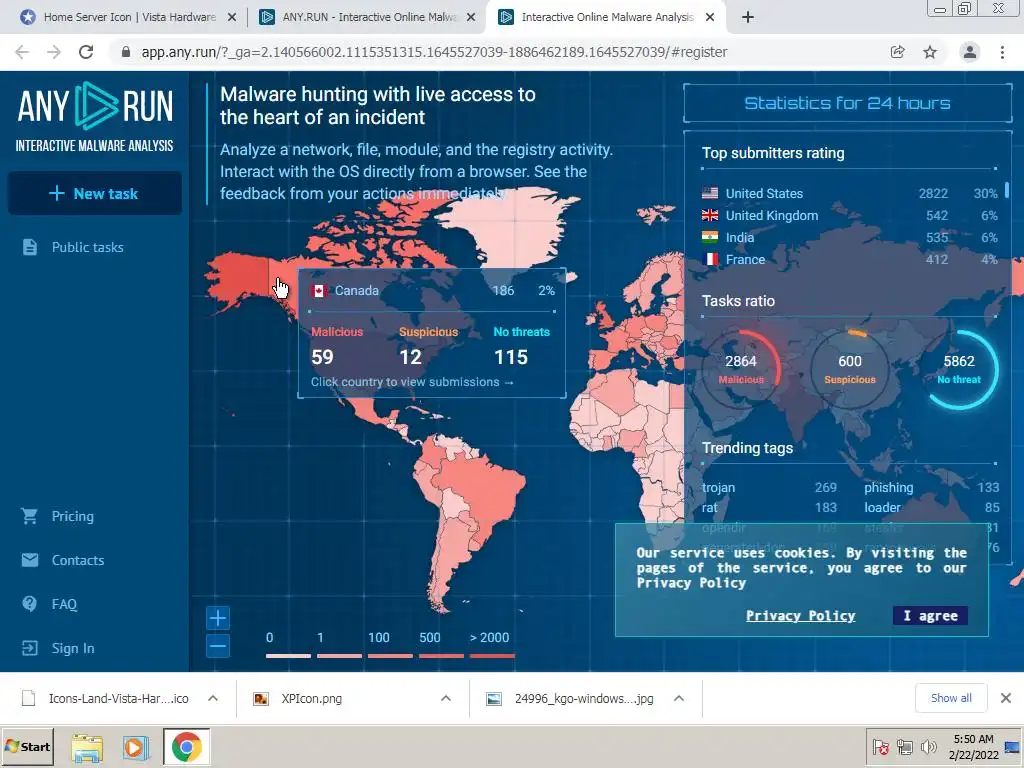1024x768 pixels.
Task: Click the Contacts envelope icon
Action: (29, 560)
